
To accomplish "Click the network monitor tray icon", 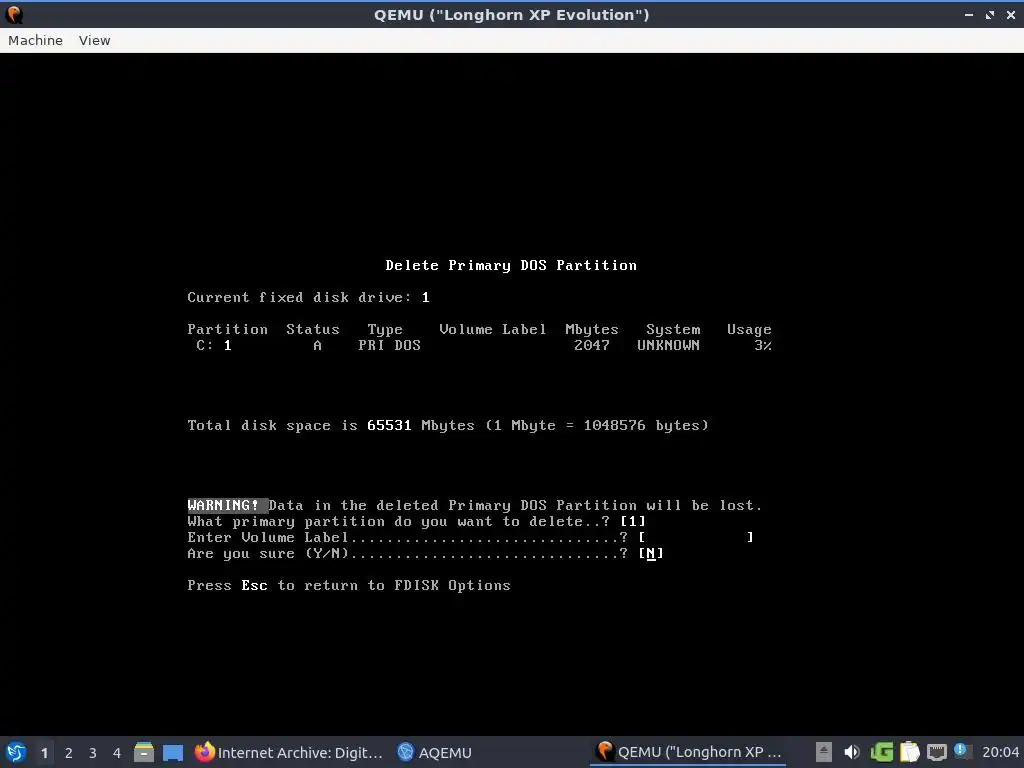I will pyautogui.click(x=936, y=752).
